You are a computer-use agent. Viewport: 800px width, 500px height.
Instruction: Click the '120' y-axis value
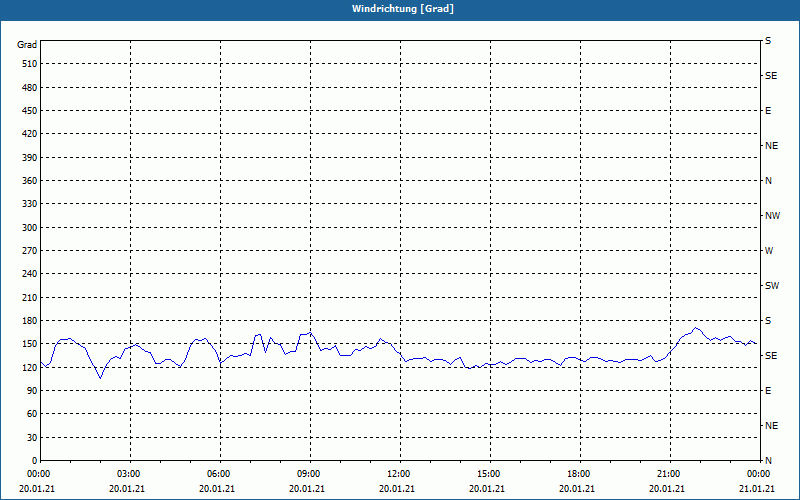(30, 367)
